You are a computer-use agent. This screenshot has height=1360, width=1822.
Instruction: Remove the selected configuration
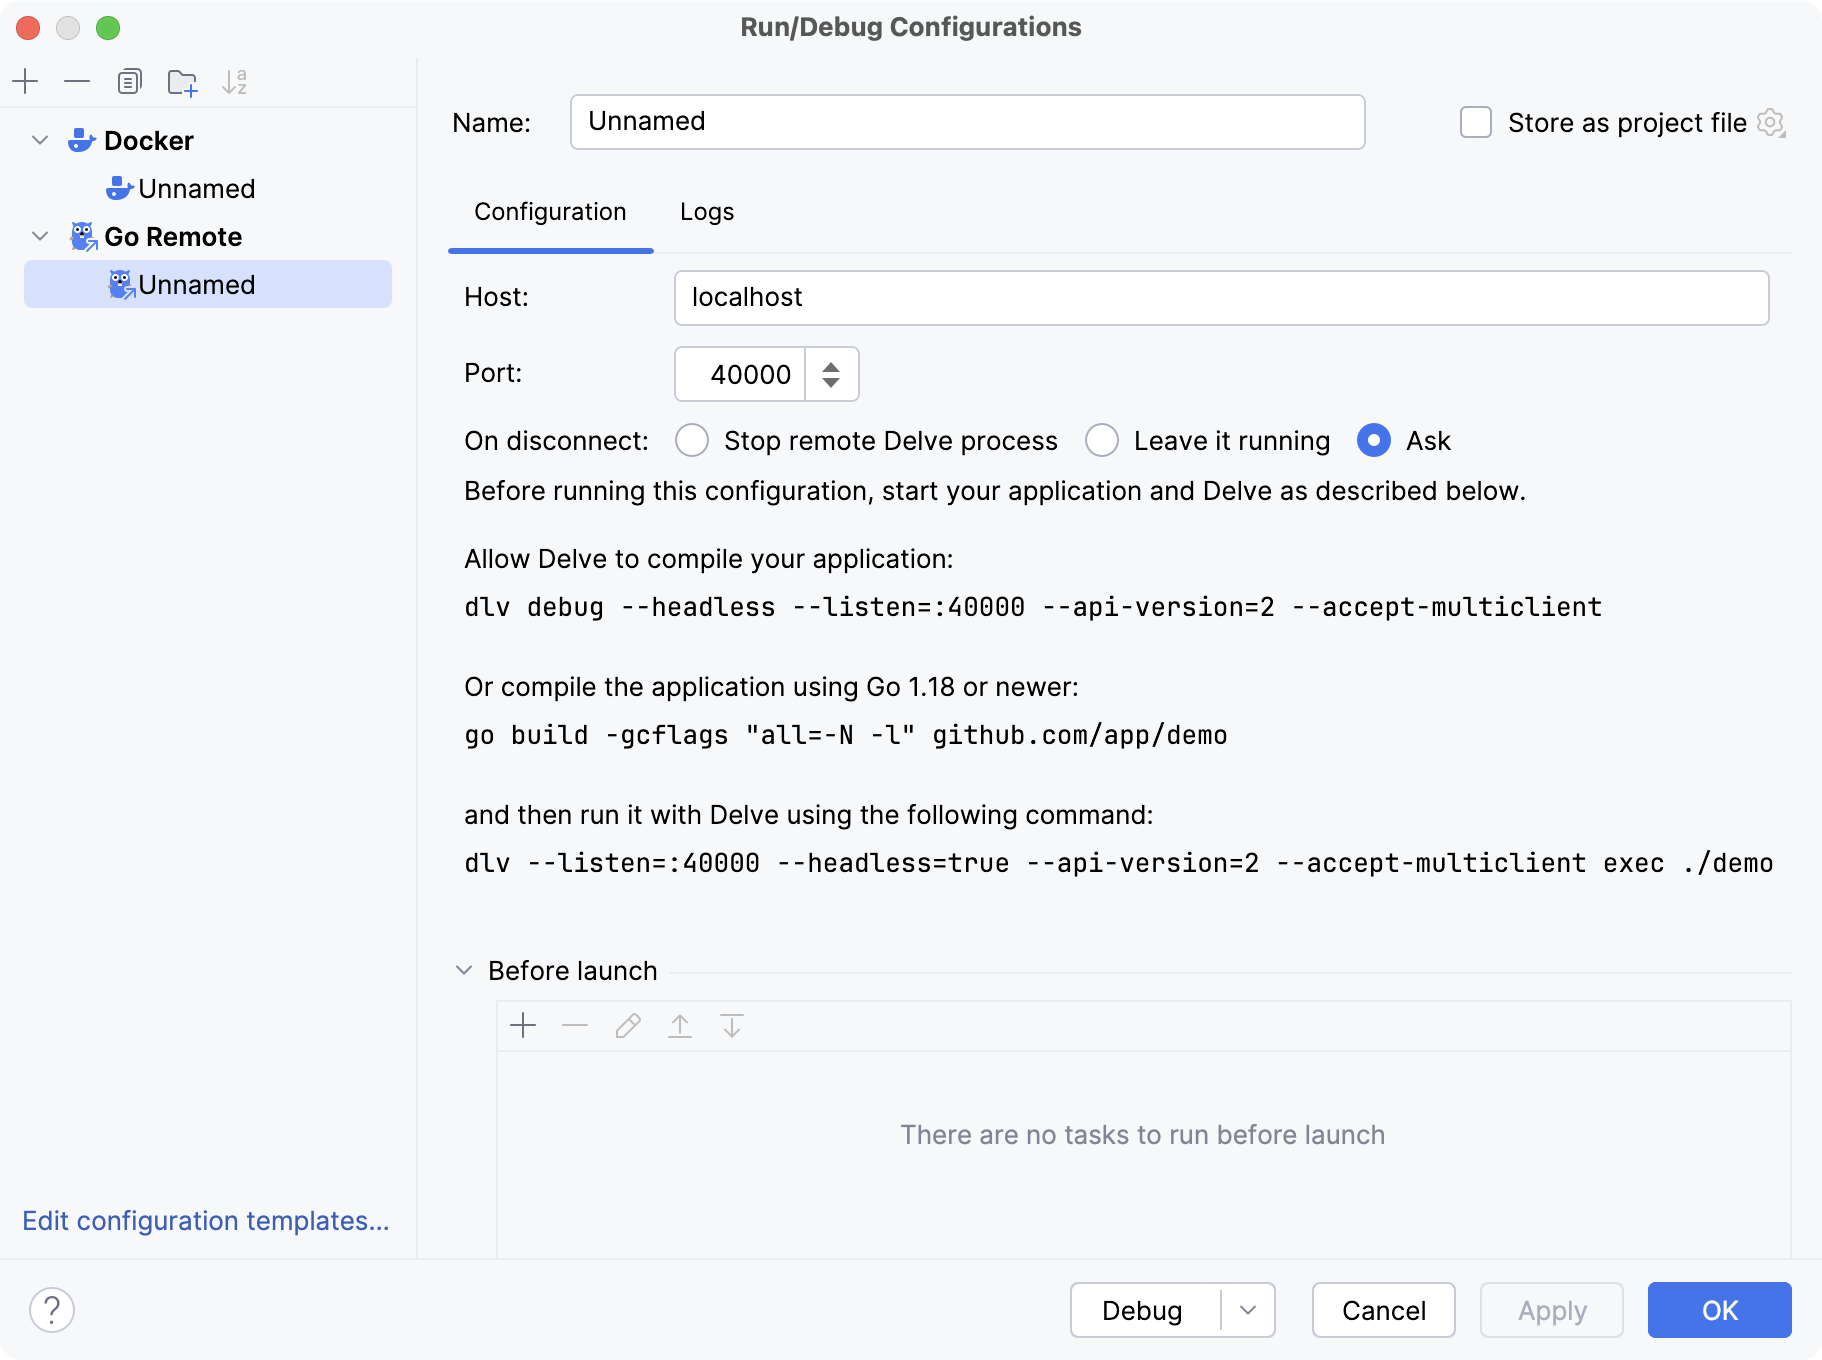pyautogui.click(x=77, y=81)
